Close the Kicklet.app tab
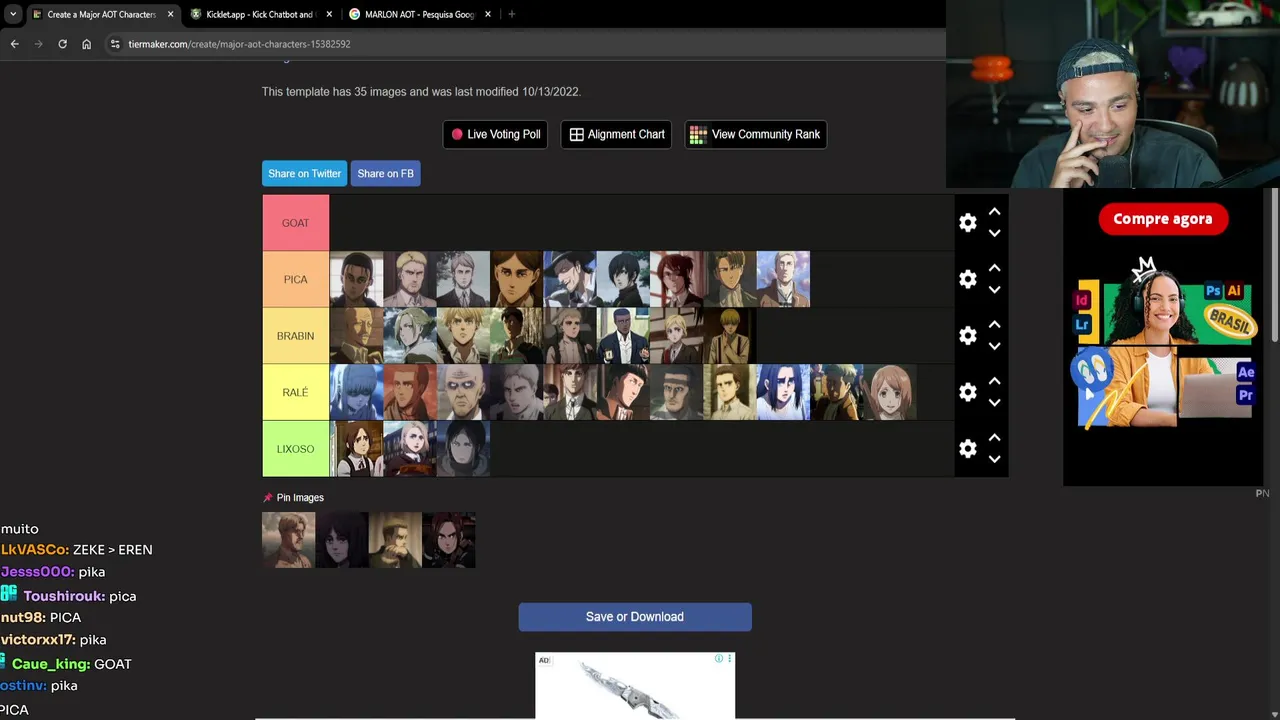This screenshot has width=1280, height=720. tap(329, 14)
